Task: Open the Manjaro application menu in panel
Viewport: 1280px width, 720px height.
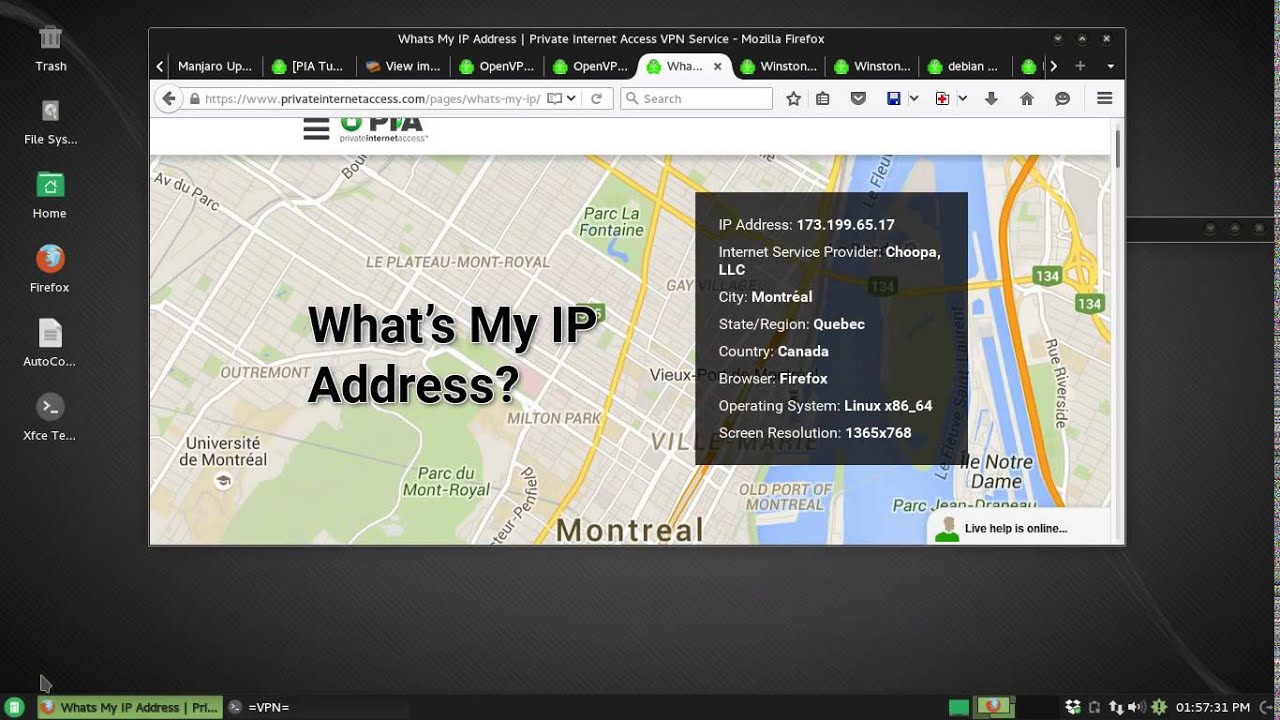Action: [15, 707]
